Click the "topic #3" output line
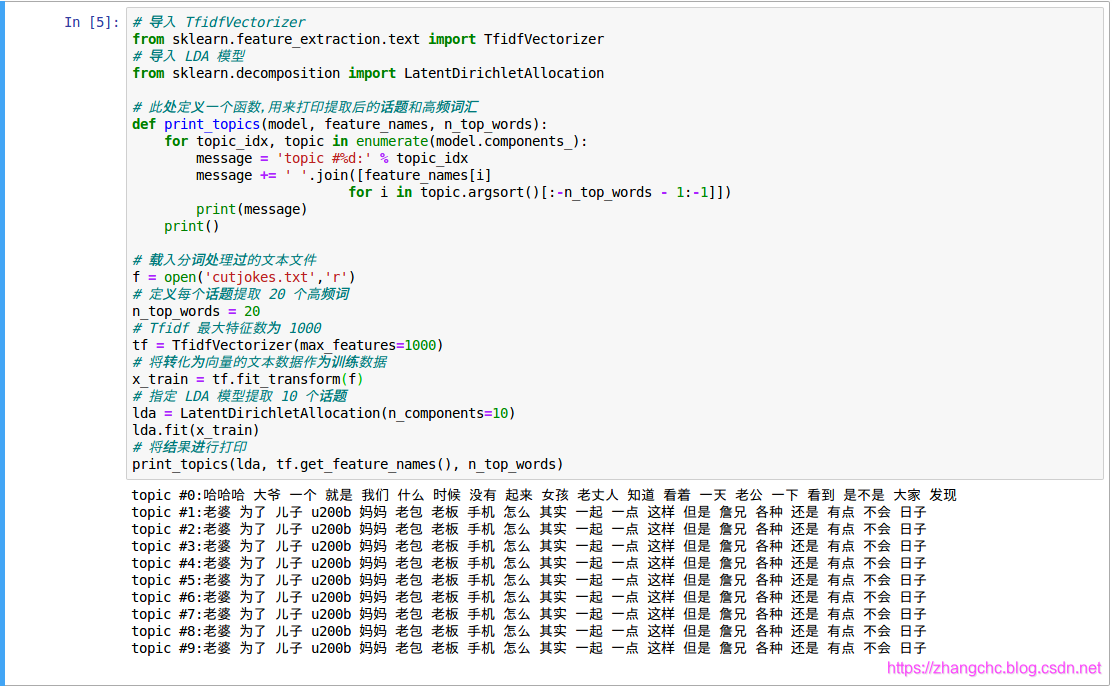 tap(529, 547)
